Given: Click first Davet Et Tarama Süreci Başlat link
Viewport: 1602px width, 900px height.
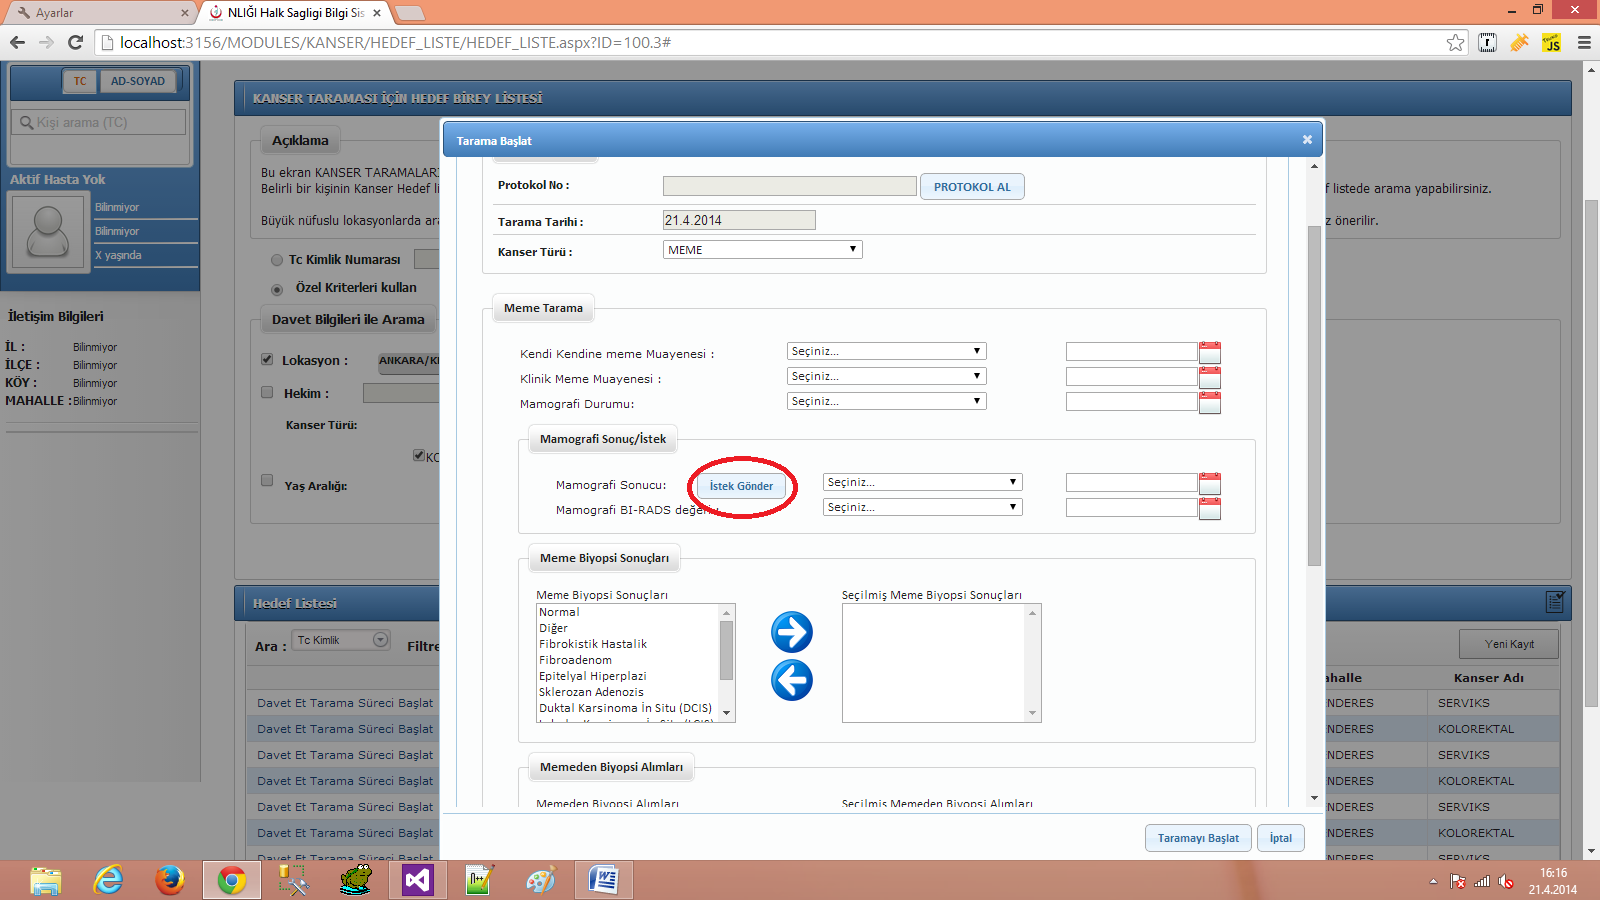Looking at the screenshot, I should point(345,703).
